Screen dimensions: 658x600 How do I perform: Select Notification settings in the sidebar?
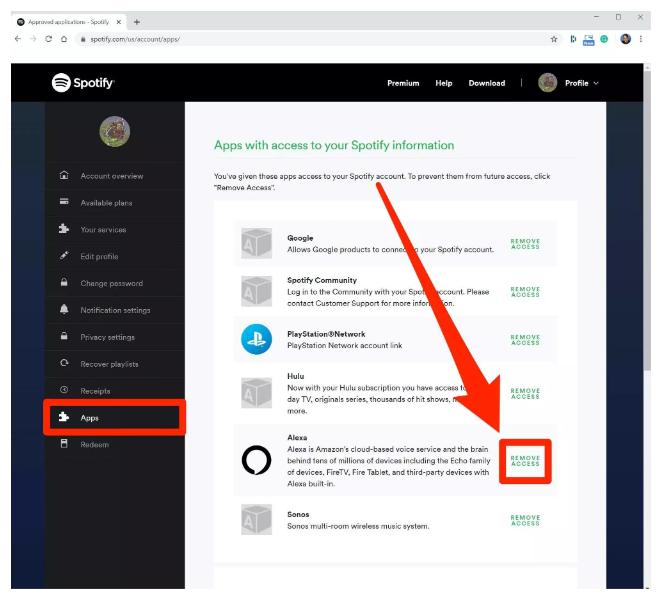pos(115,310)
